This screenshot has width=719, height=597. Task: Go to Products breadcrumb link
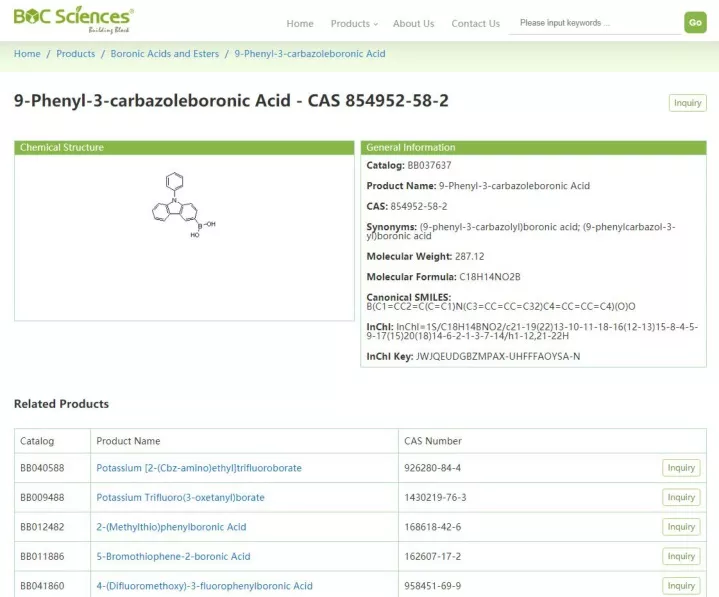[x=76, y=54]
